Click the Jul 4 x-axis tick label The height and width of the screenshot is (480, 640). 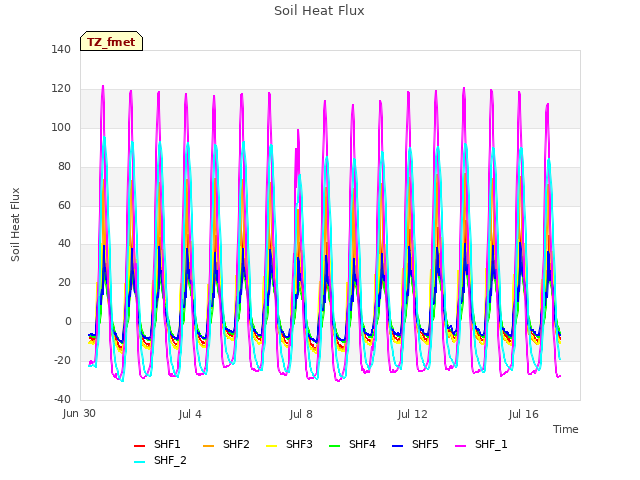click(x=190, y=414)
